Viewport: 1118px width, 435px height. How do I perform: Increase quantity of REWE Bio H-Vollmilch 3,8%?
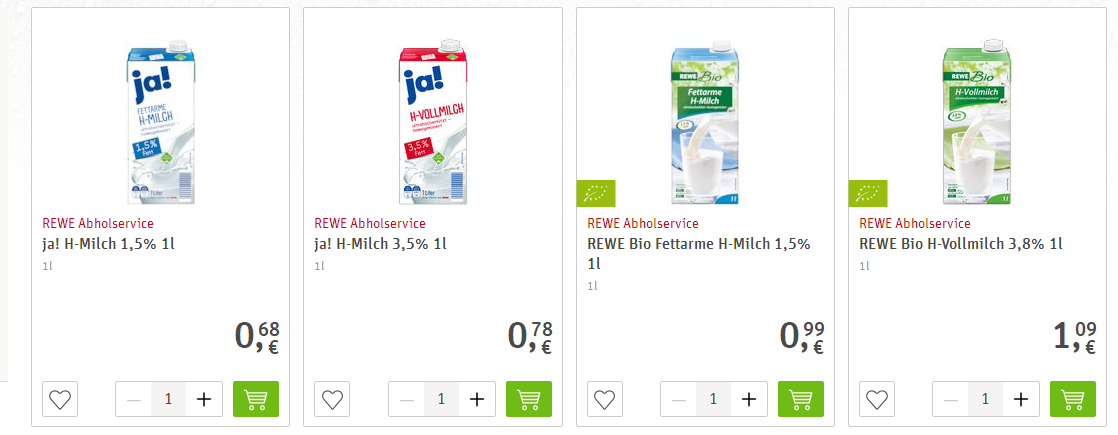tap(1021, 399)
